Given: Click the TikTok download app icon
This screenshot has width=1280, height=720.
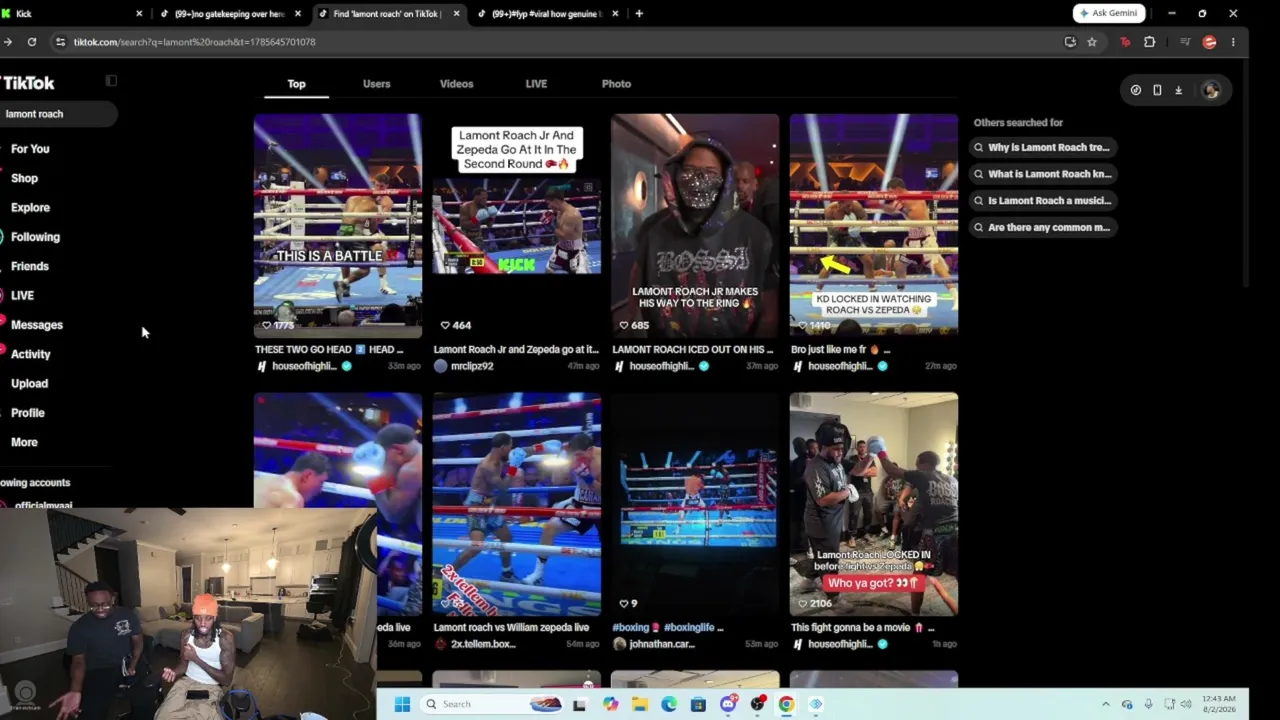Looking at the screenshot, I should click(x=1178, y=90).
